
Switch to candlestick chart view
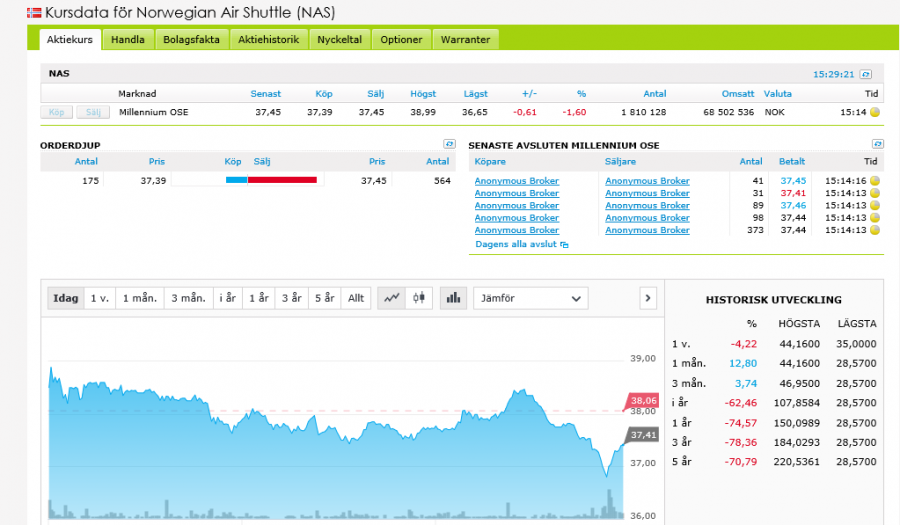(x=418, y=298)
